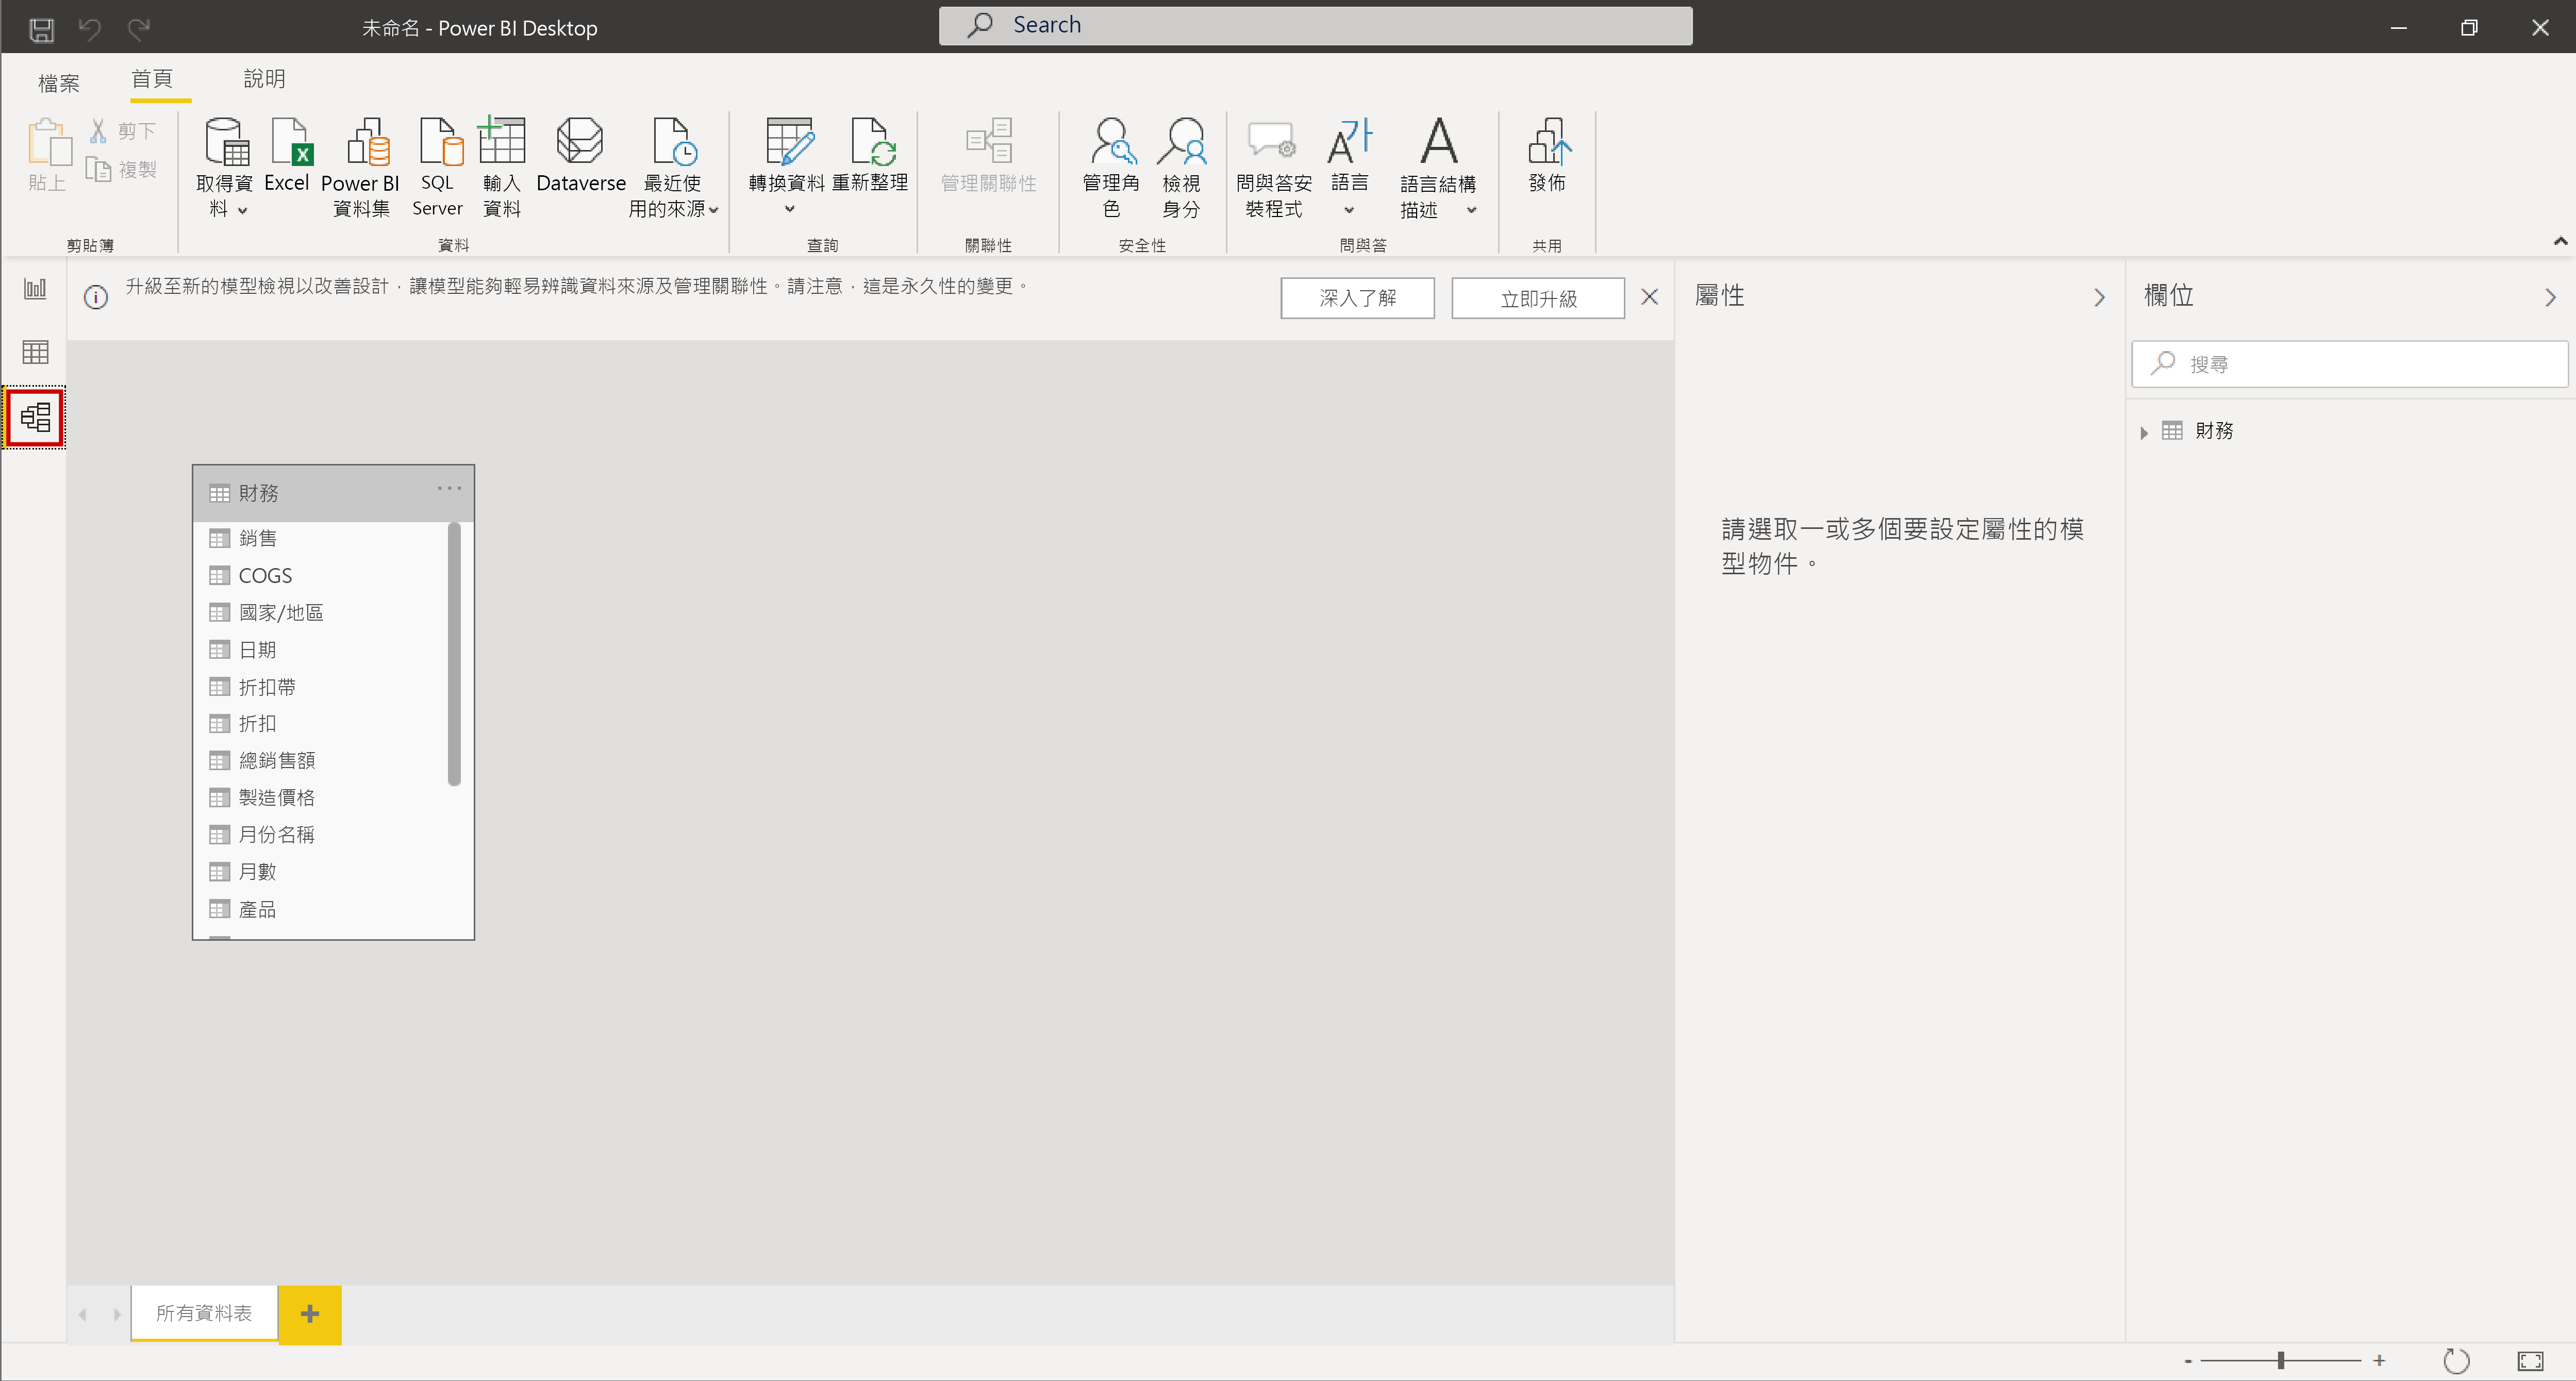The height and width of the screenshot is (1381, 2576).
Task: Click 複製 copy icon
Action: point(123,170)
